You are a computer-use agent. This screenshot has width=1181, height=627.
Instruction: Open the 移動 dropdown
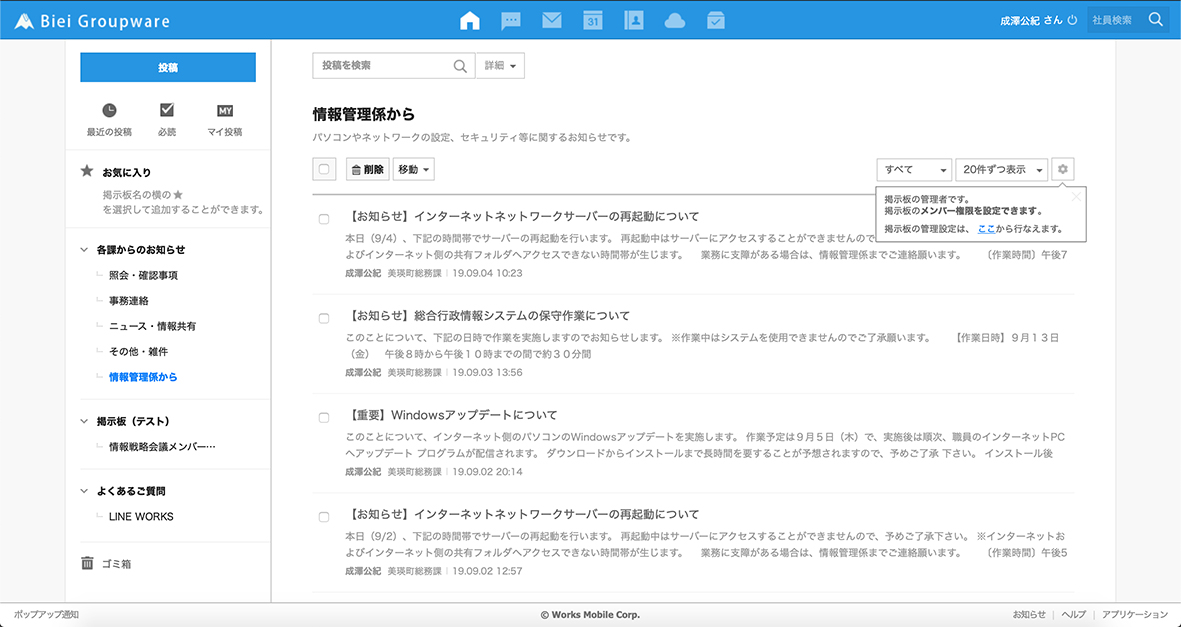pyautogui.click(x=414, y=170)
